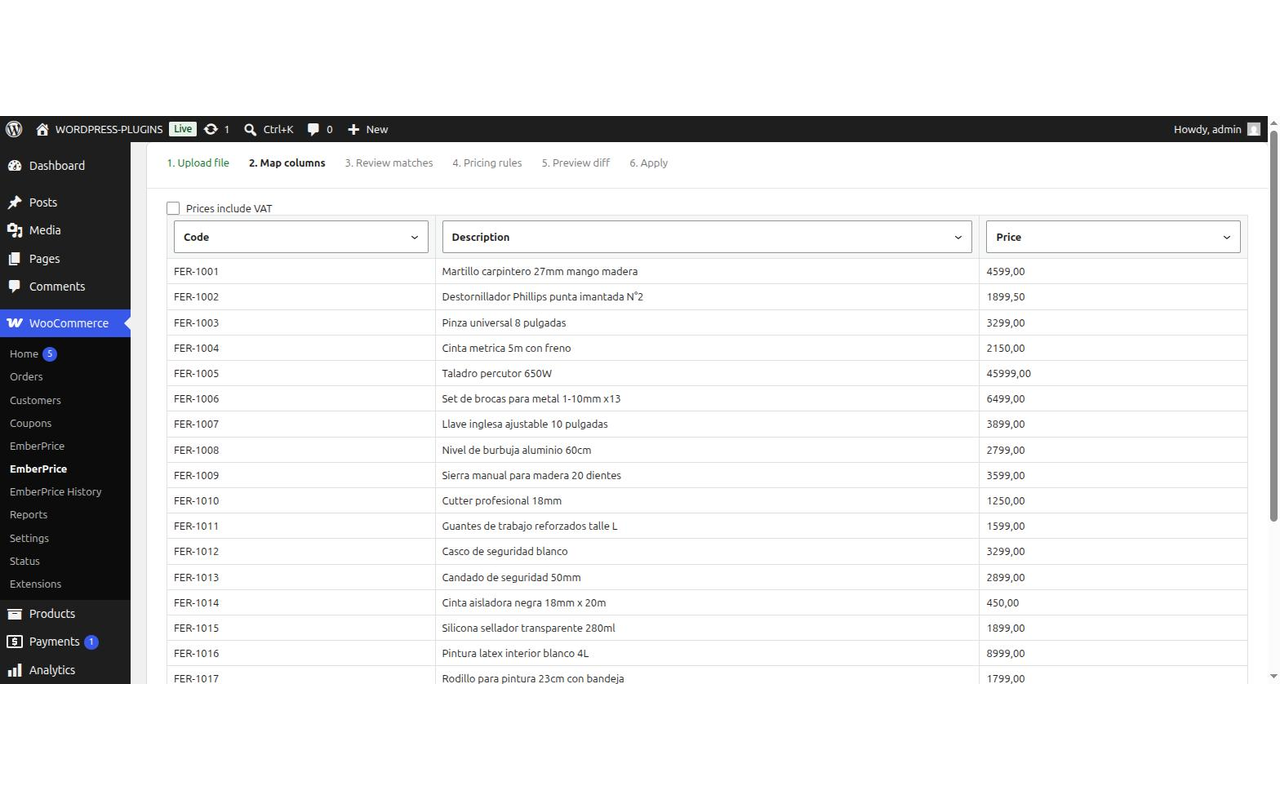1280x800 pixels.
Task: Open the comments bubble icon in admin bar
Action: coord(314,129)
